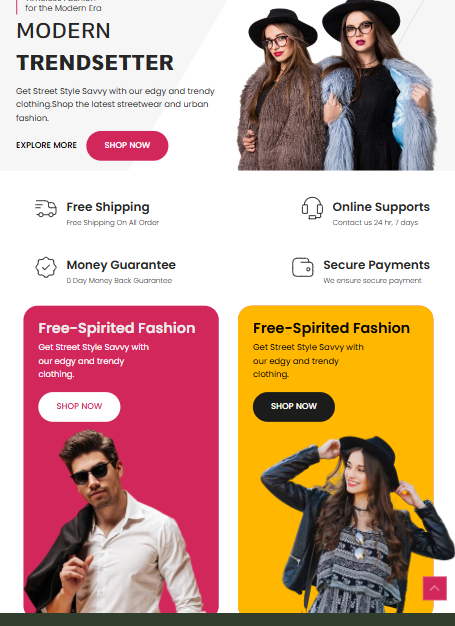Select the Secure Payments heading
This screenshot has height=626, width=455.
376,265
